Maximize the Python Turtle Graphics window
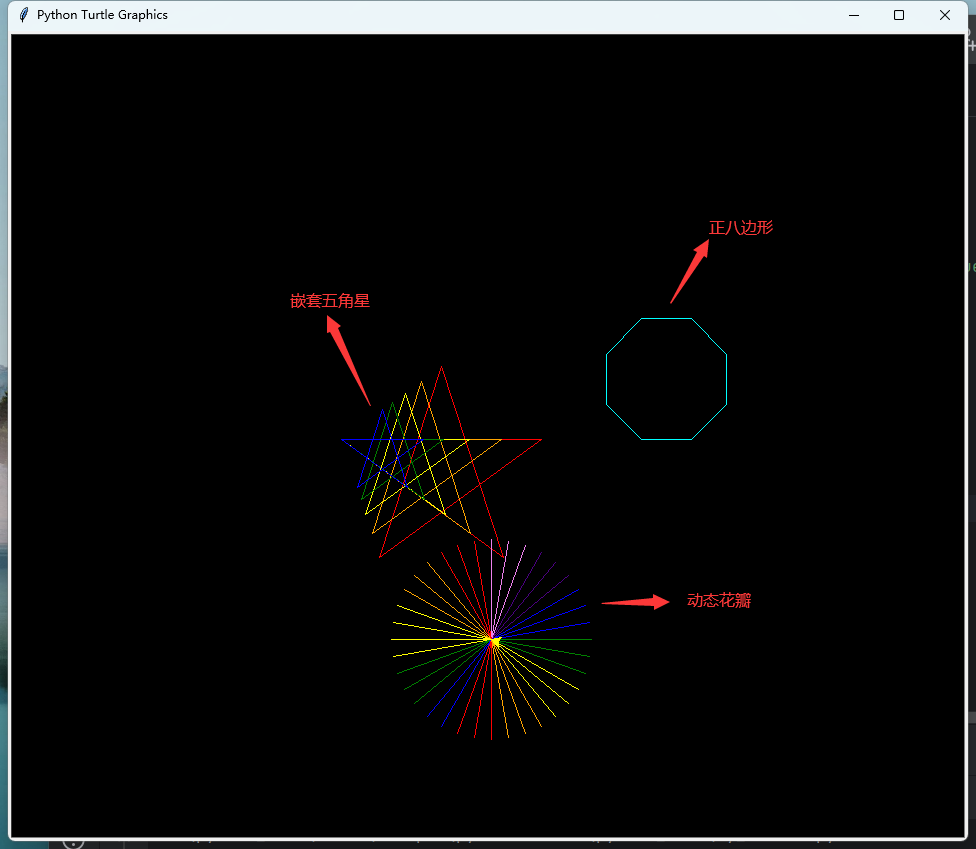 coord(899,15)
